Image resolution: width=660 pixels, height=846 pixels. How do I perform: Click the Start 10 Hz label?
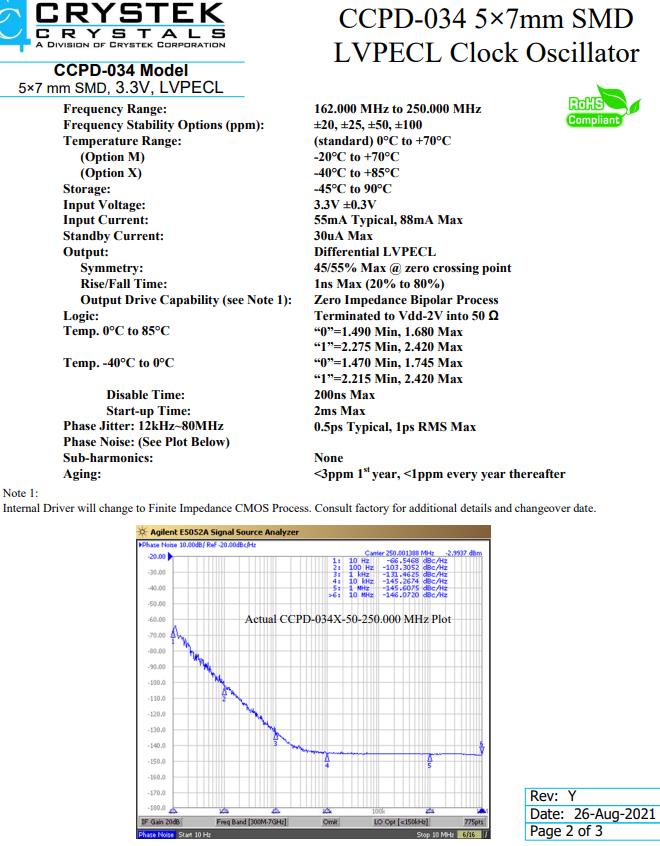pyautogui.click(x=195, y=832)
